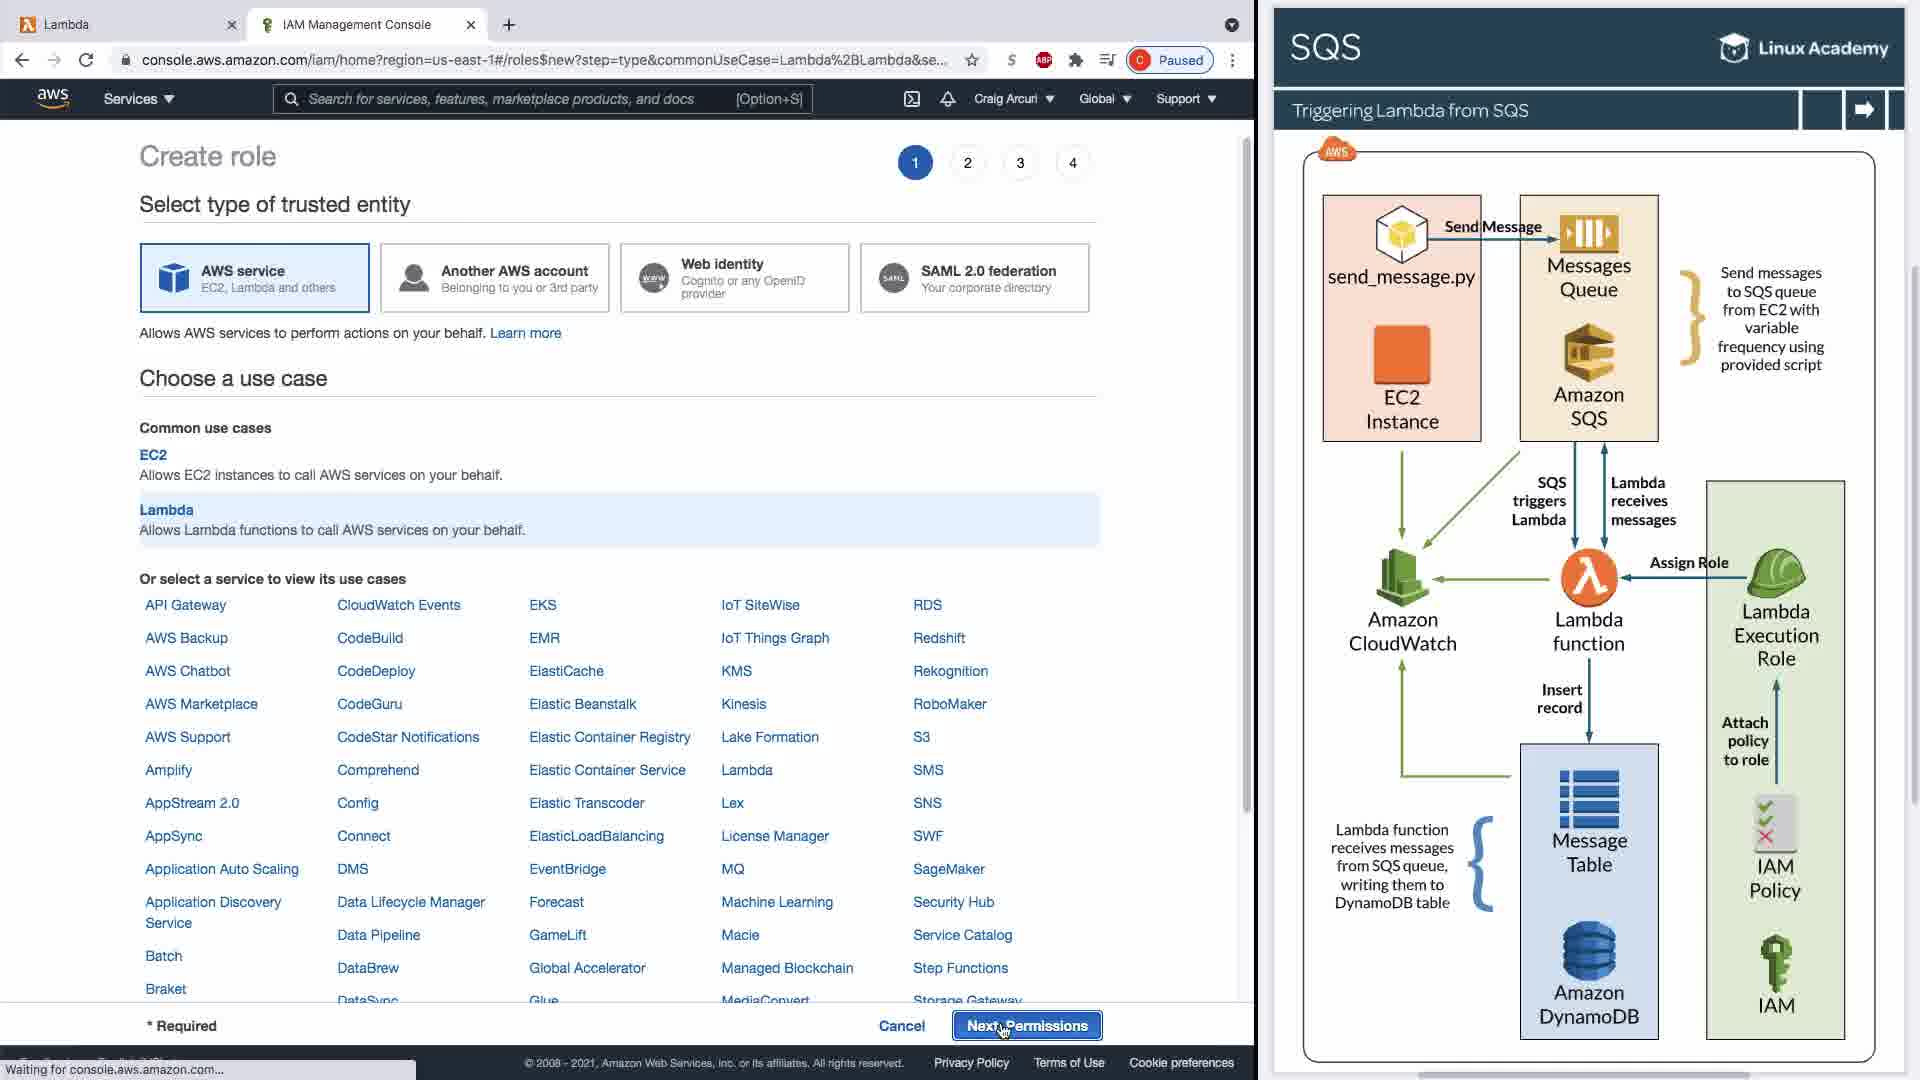The height and width of the screenshot is (1080, 1920).
Task: Expand the Global region dropdown
Action: 1104,99
